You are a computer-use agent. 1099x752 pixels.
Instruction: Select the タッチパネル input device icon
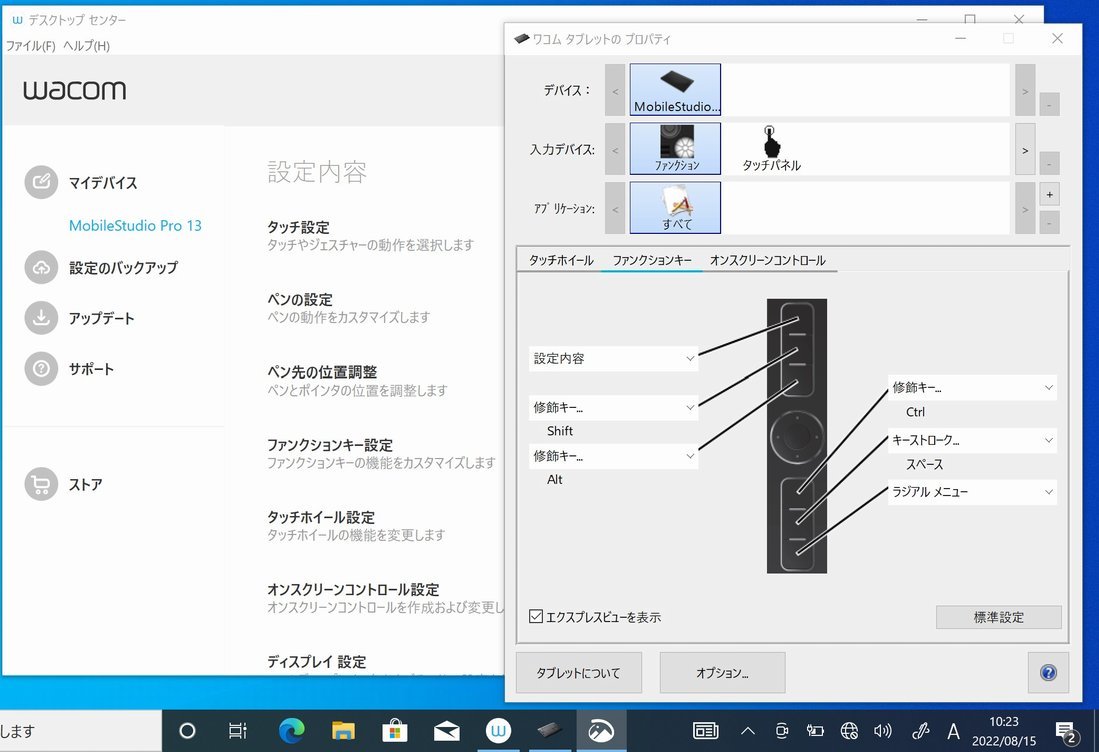pos(771,149)
